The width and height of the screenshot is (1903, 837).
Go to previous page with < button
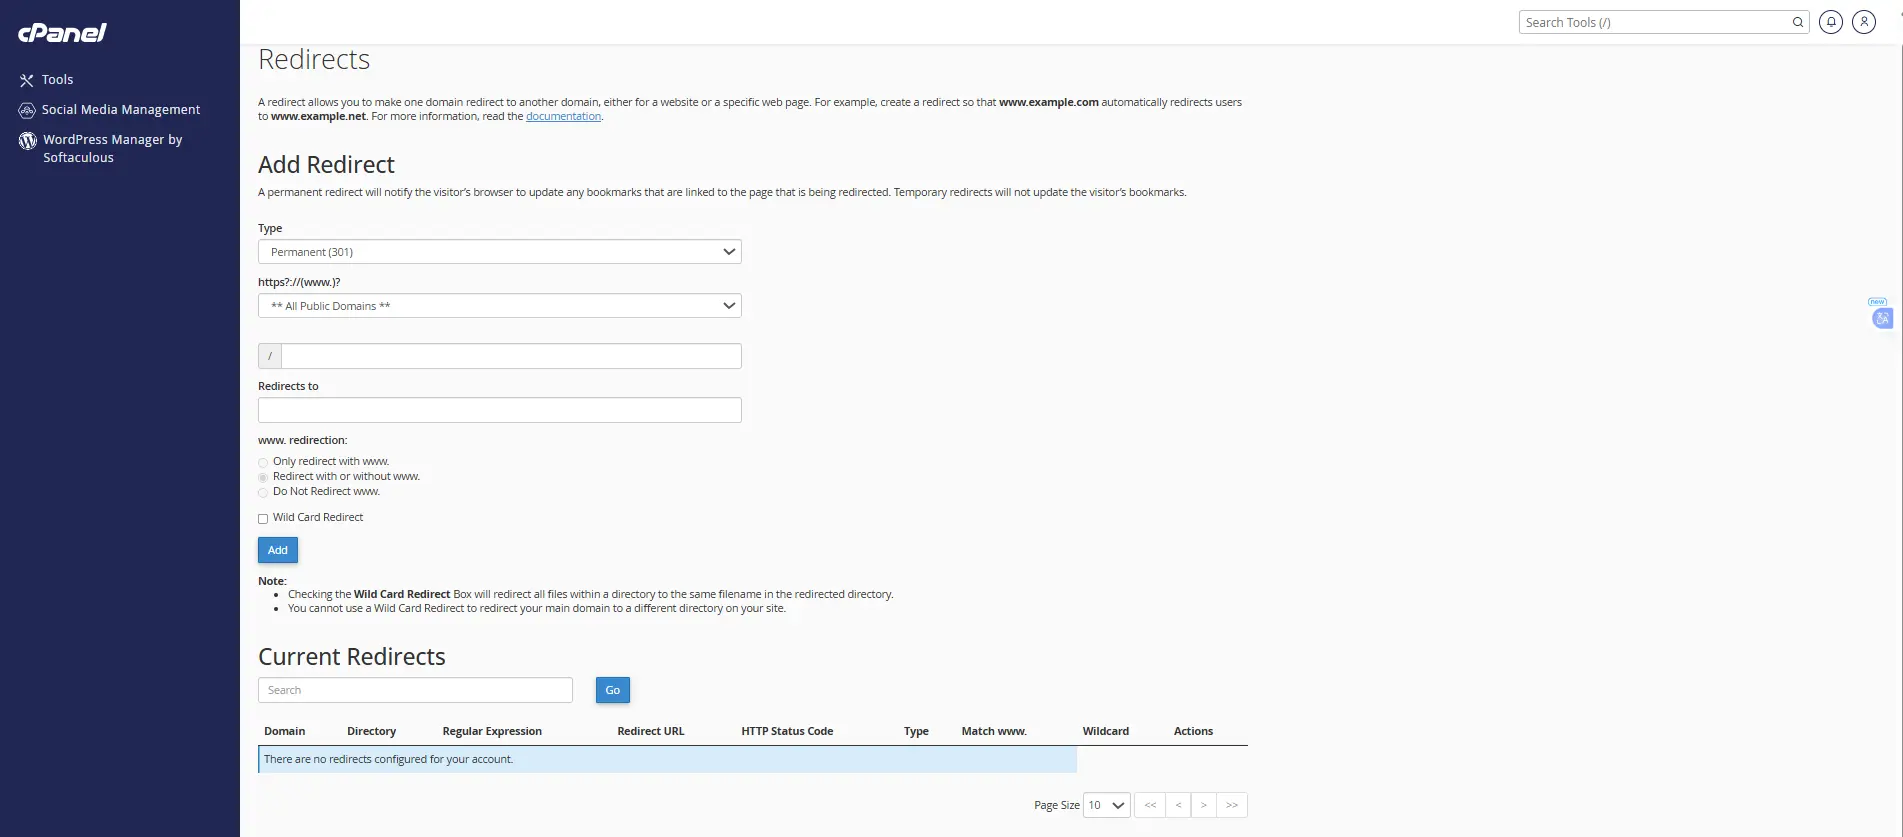1178,805
